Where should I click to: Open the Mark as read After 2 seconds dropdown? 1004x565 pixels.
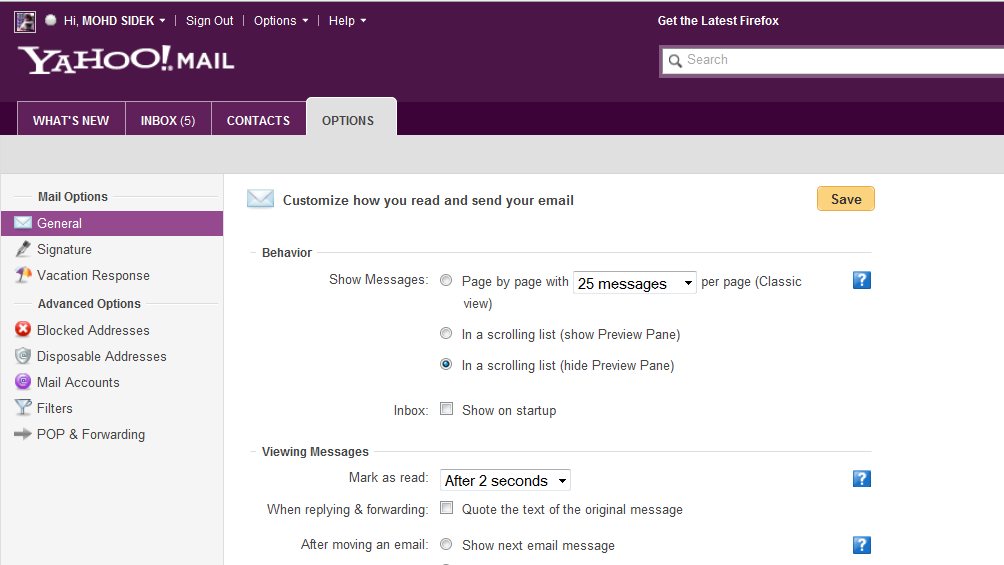click(x=505, y=480)
